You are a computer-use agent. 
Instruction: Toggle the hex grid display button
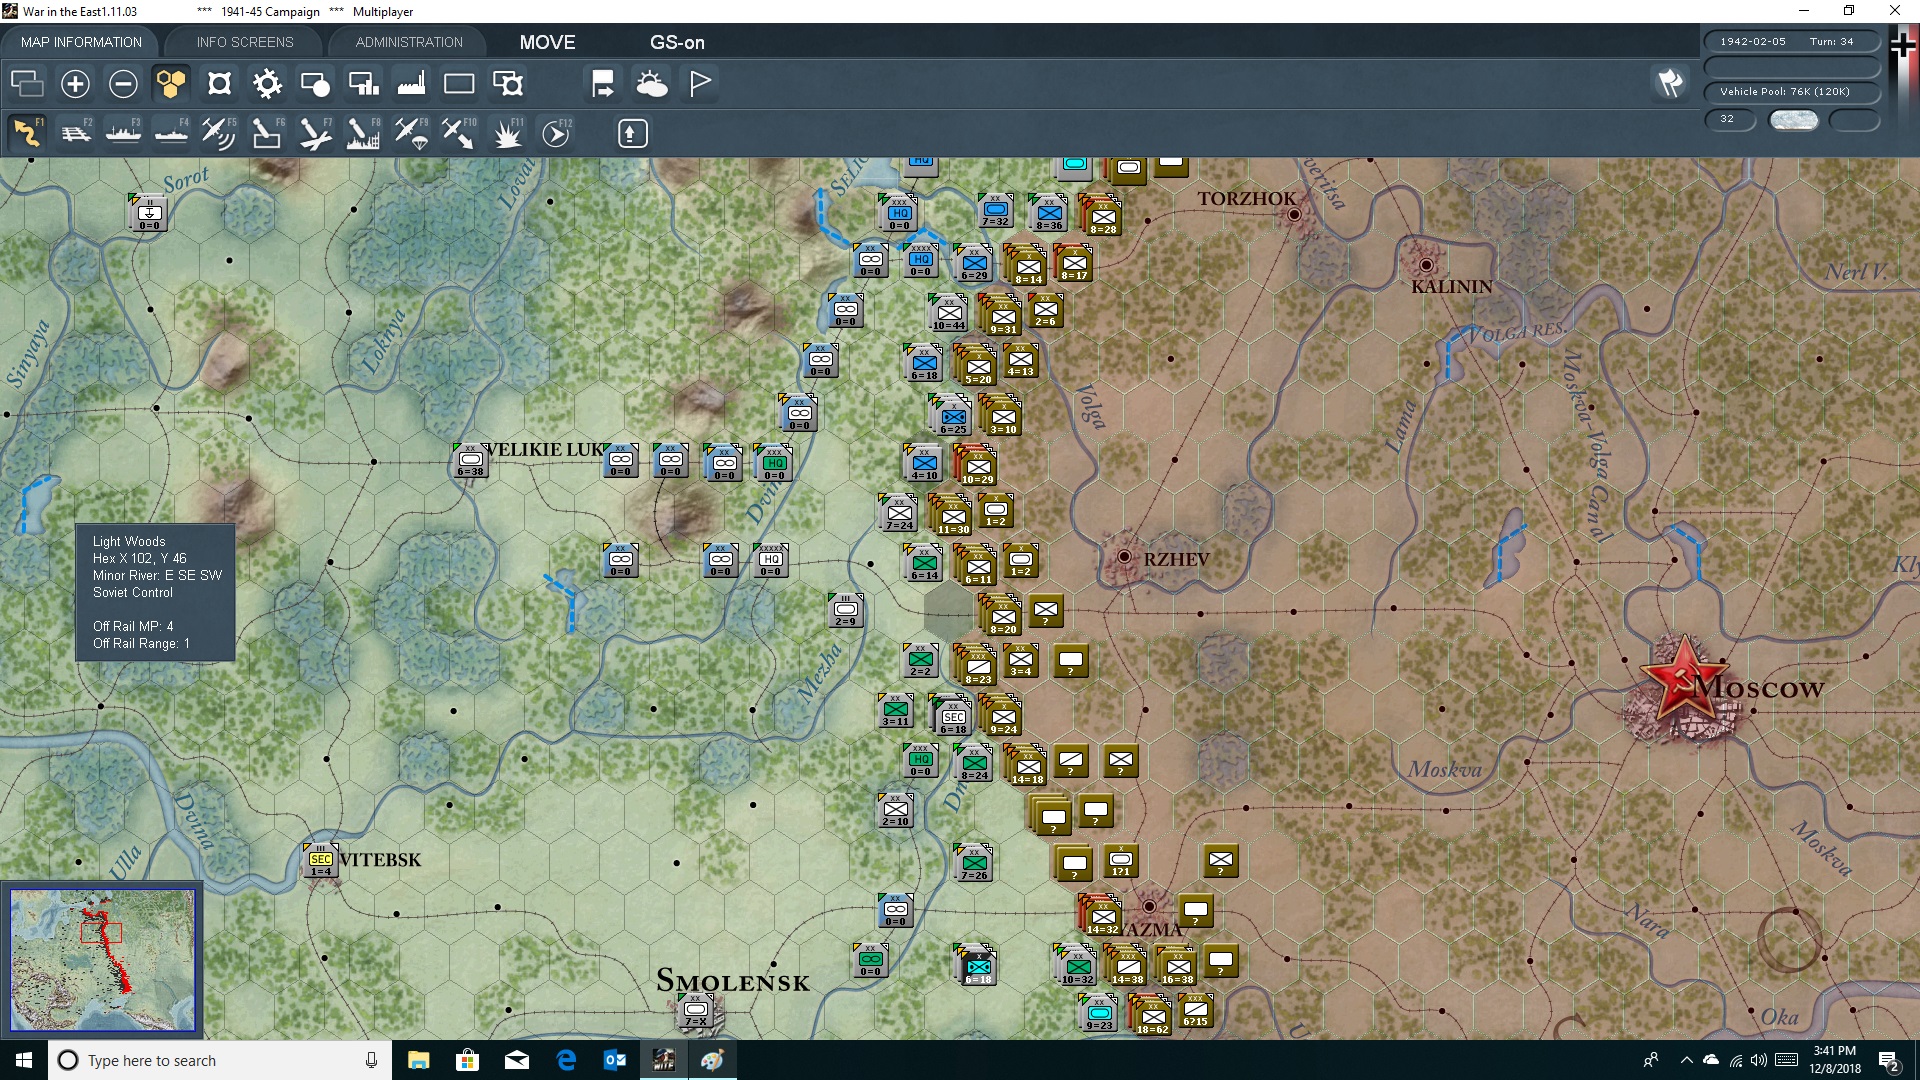[x=171, y=84]
